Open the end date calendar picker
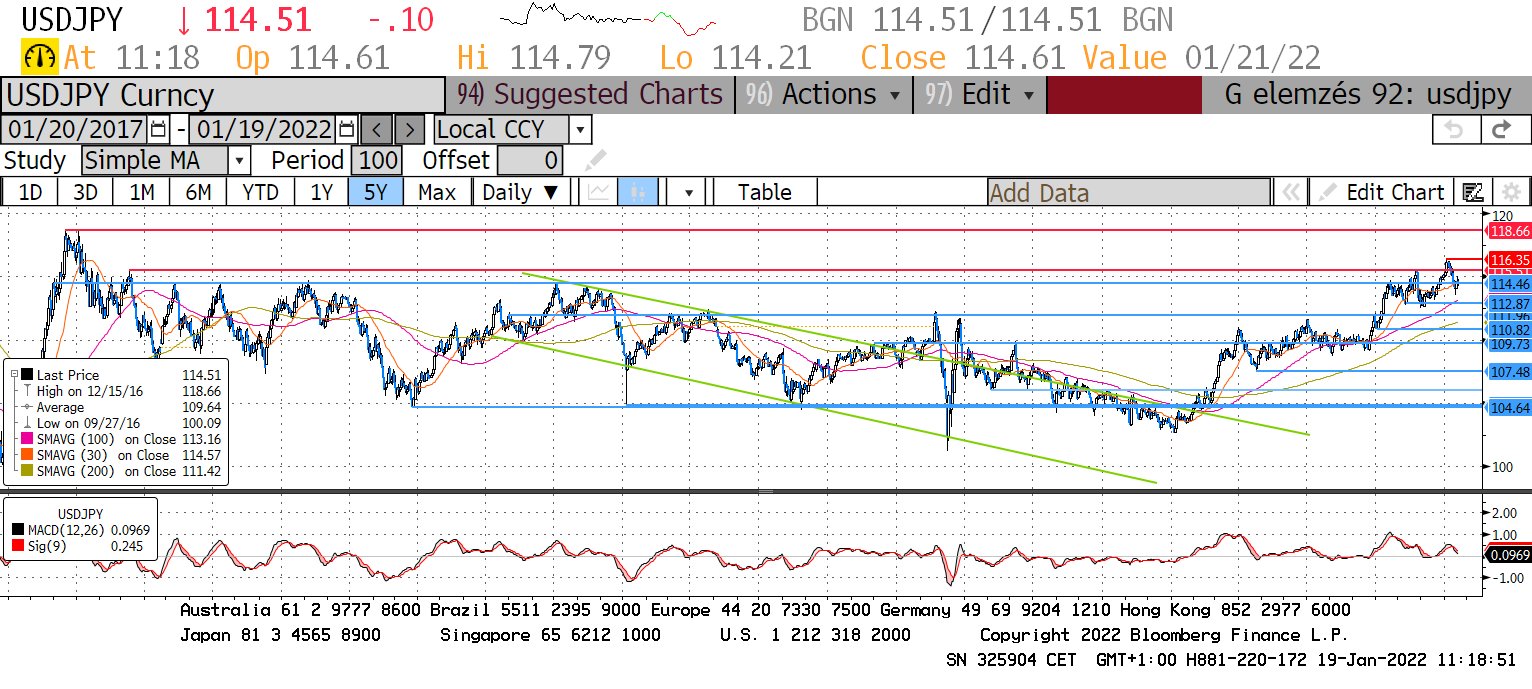1532x689 pixels. coord(346,129)
